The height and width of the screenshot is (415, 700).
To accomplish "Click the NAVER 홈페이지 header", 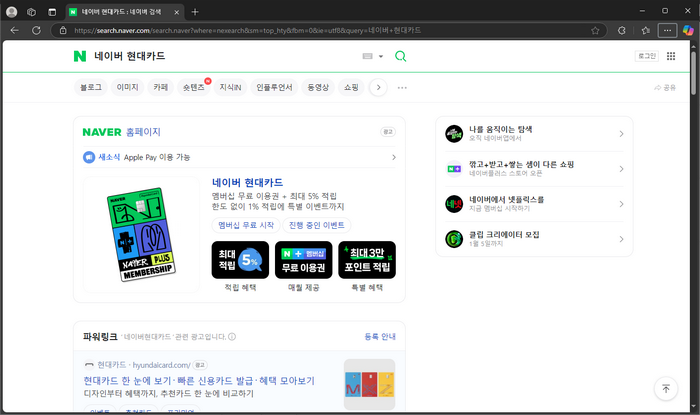I will click(121, 132).
